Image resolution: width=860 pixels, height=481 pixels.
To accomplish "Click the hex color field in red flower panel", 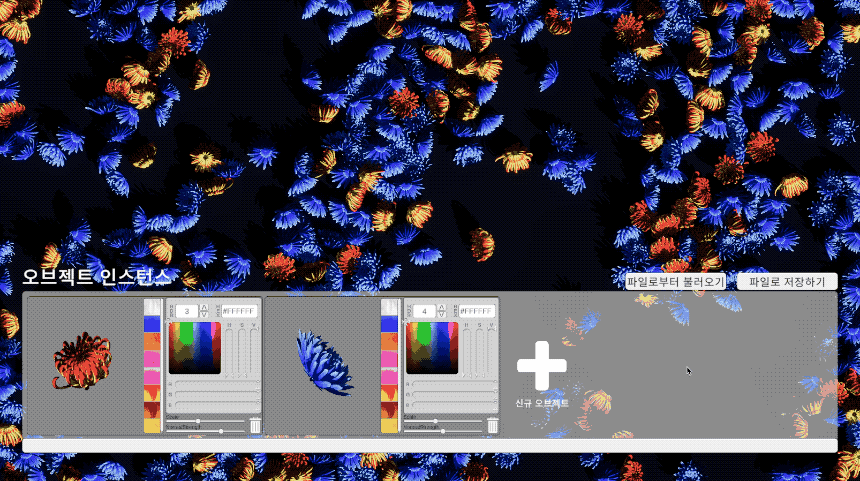I will [x=240, y=312].
